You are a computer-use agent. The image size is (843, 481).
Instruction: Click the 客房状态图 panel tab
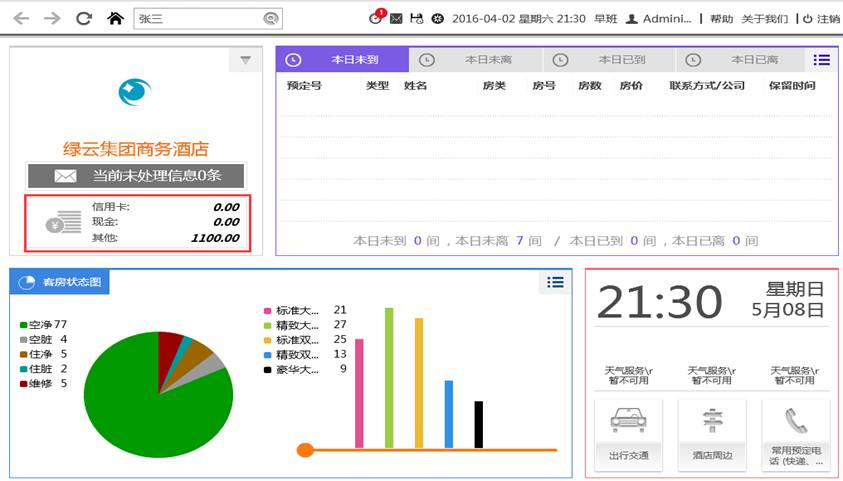point(60,282)
